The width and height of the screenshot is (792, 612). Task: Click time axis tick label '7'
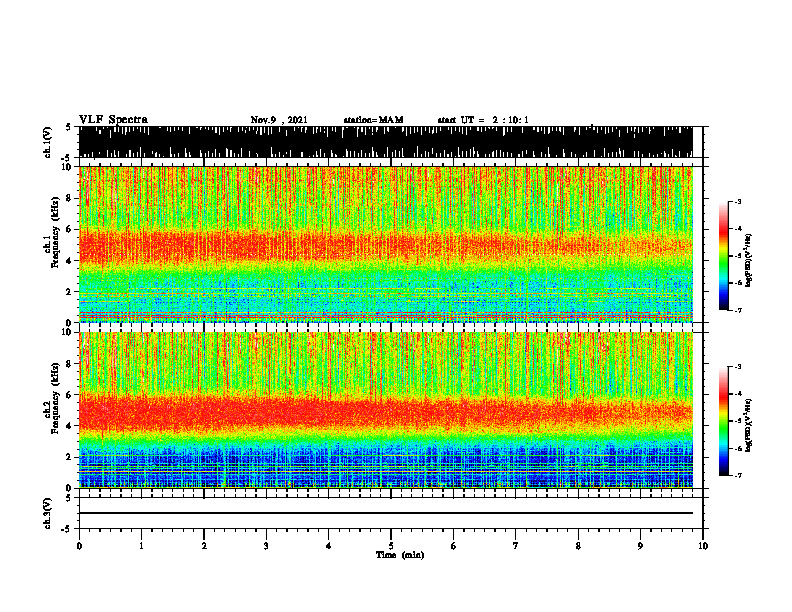516,546
